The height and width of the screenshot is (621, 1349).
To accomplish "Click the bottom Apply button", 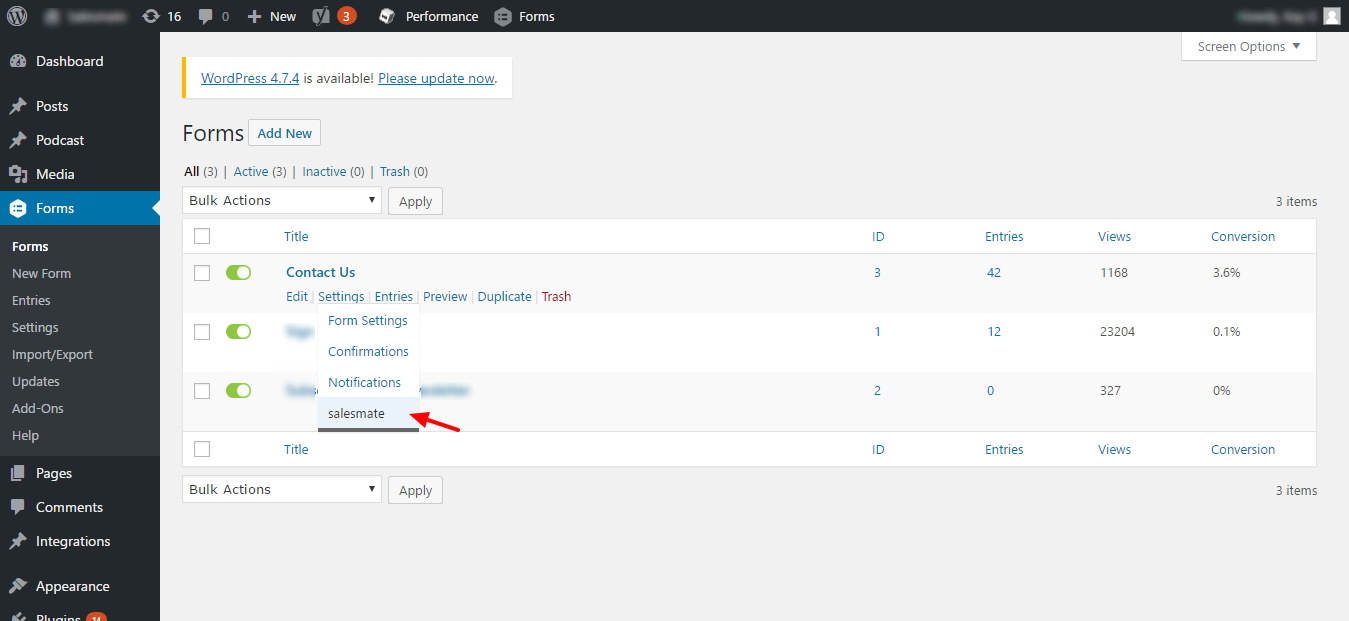I will pos(415,490).
